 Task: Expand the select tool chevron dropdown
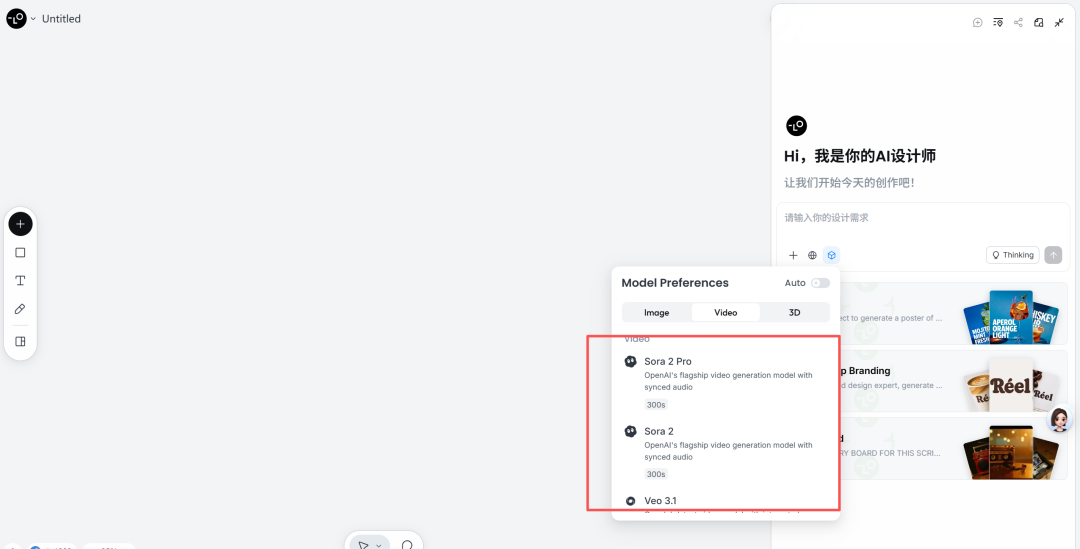pyautogui.click(x=379, y=546)
